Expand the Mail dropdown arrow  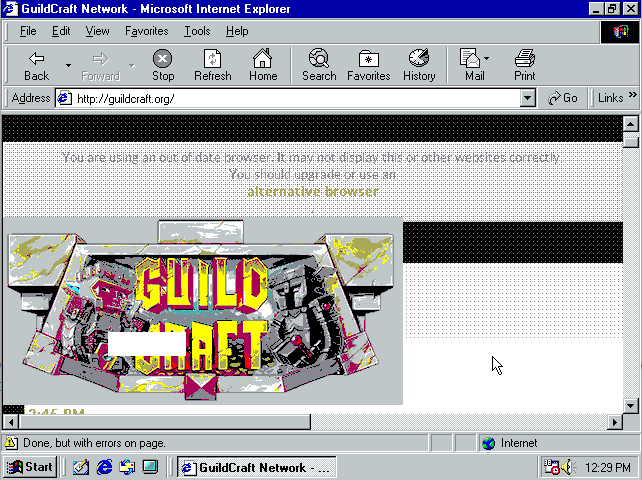click(x=486, y=59)
